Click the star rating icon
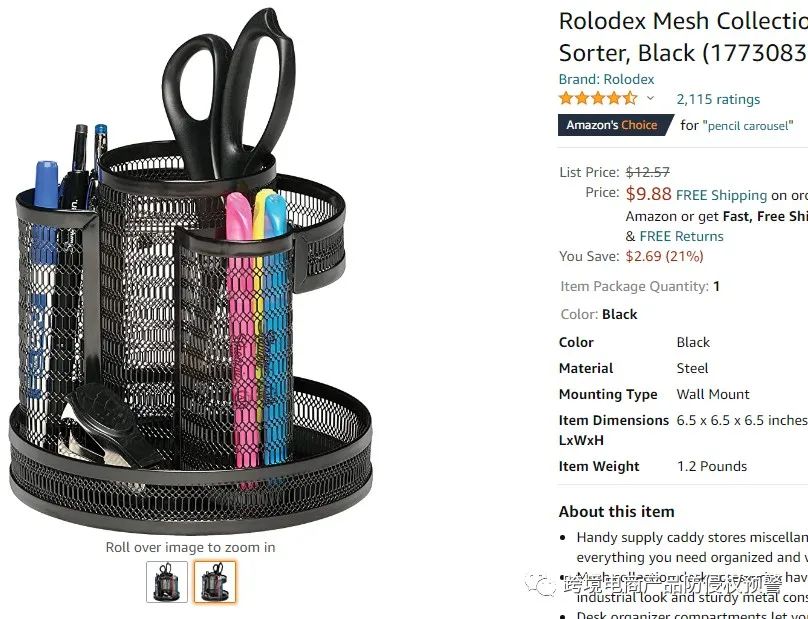The image size is (808, 619). pos(597,98)
